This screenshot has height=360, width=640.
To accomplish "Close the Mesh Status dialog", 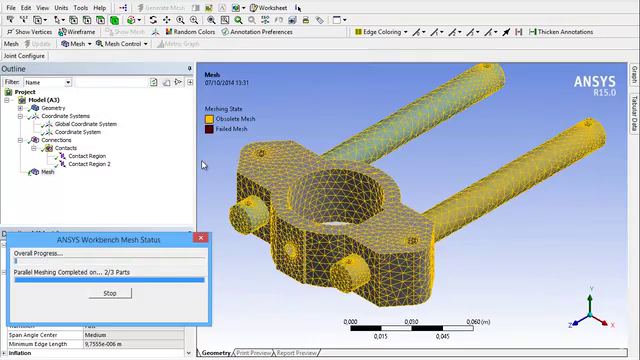I will point(200,238).
